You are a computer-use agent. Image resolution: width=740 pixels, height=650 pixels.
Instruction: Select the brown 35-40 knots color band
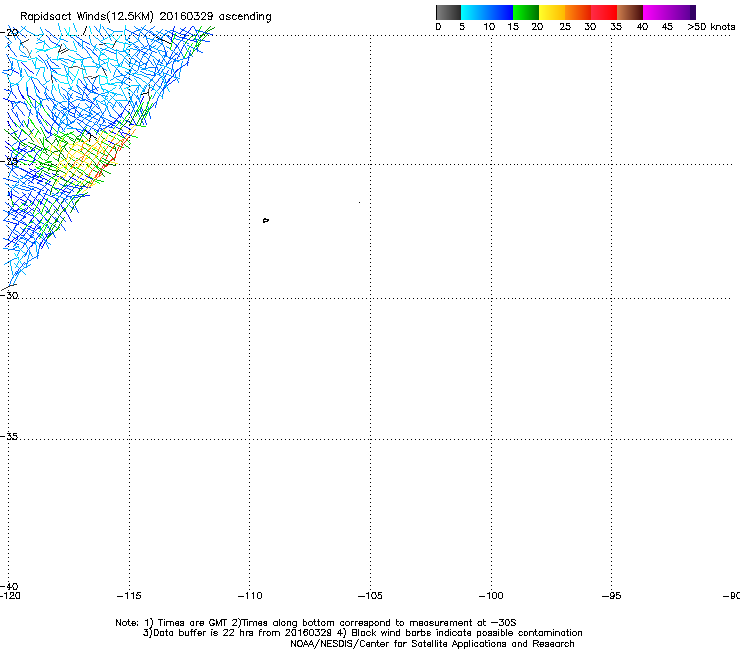point(630,12)
